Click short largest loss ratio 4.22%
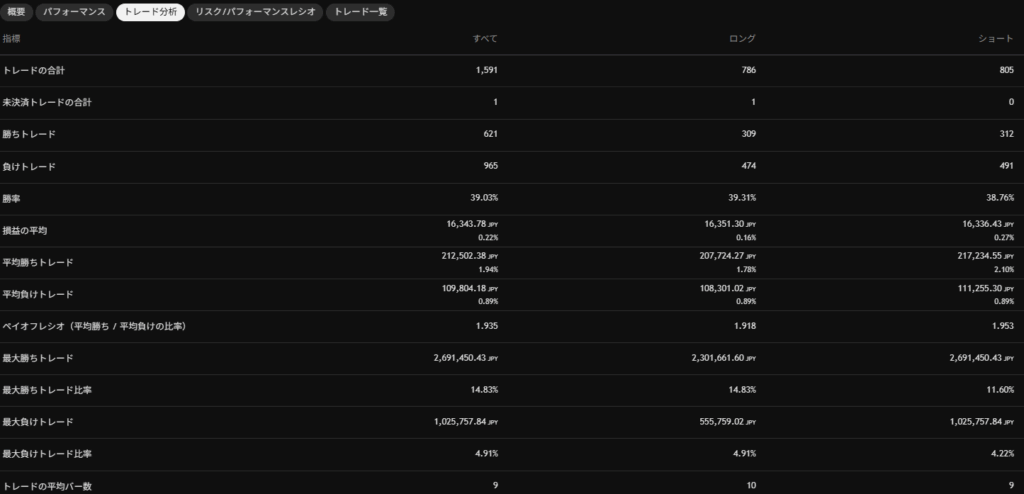The image size is (1024, 494). click(1002, 453)
